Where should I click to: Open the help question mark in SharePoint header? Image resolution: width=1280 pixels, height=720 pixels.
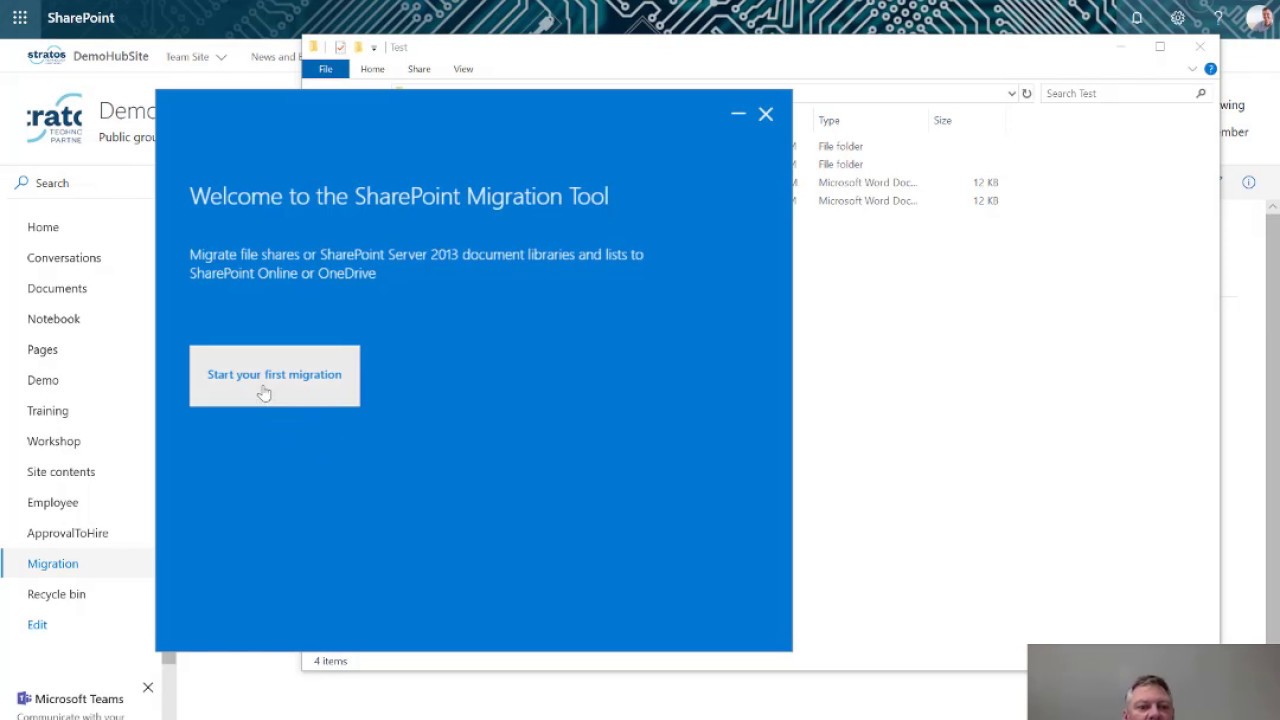pos(1218,18)
